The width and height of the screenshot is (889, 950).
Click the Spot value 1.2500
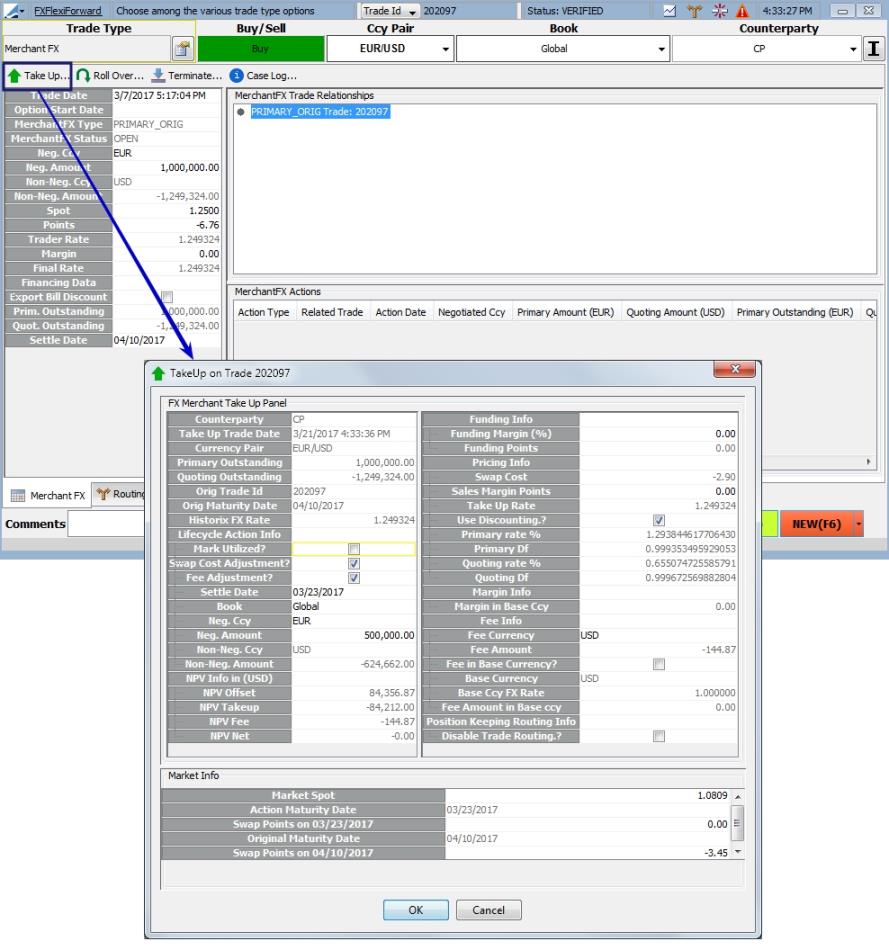click(x=167, y=211)
